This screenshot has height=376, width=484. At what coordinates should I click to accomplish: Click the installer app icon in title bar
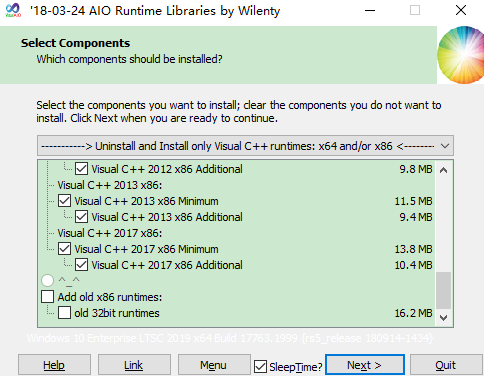pos(14,11)
